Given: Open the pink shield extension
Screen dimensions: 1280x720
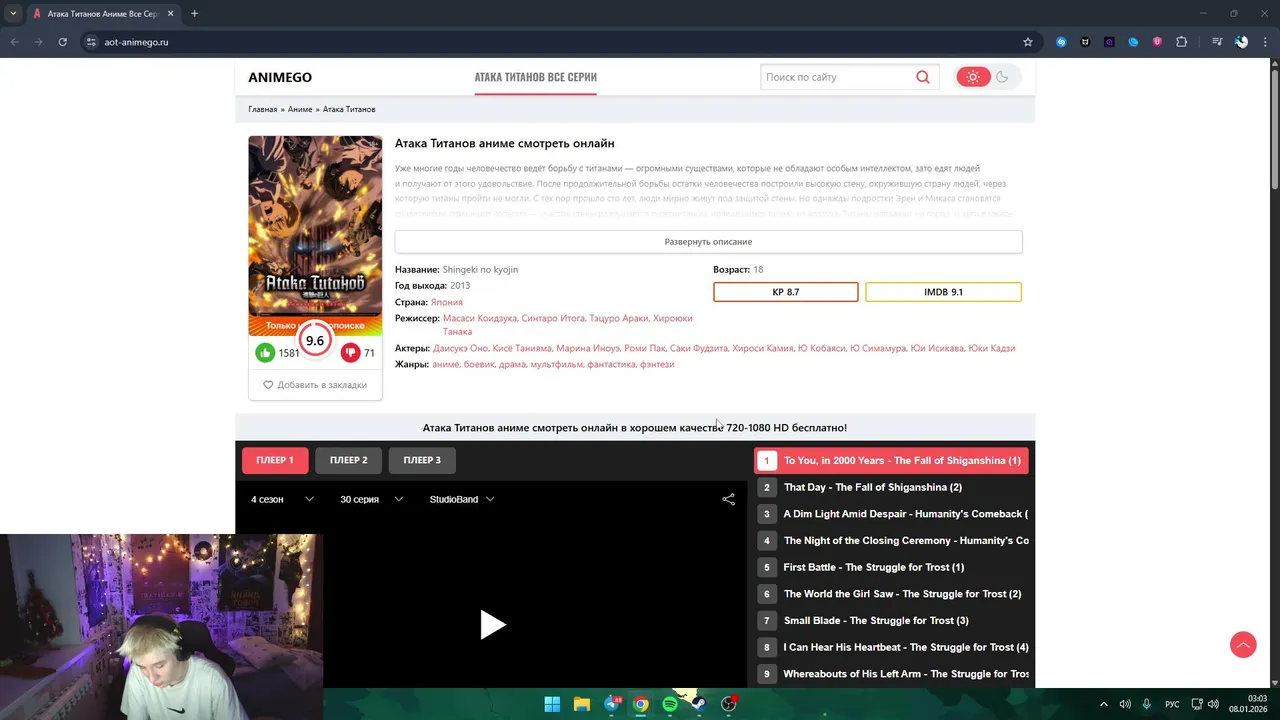Looking at the screenshot, I should point(1157,42).
